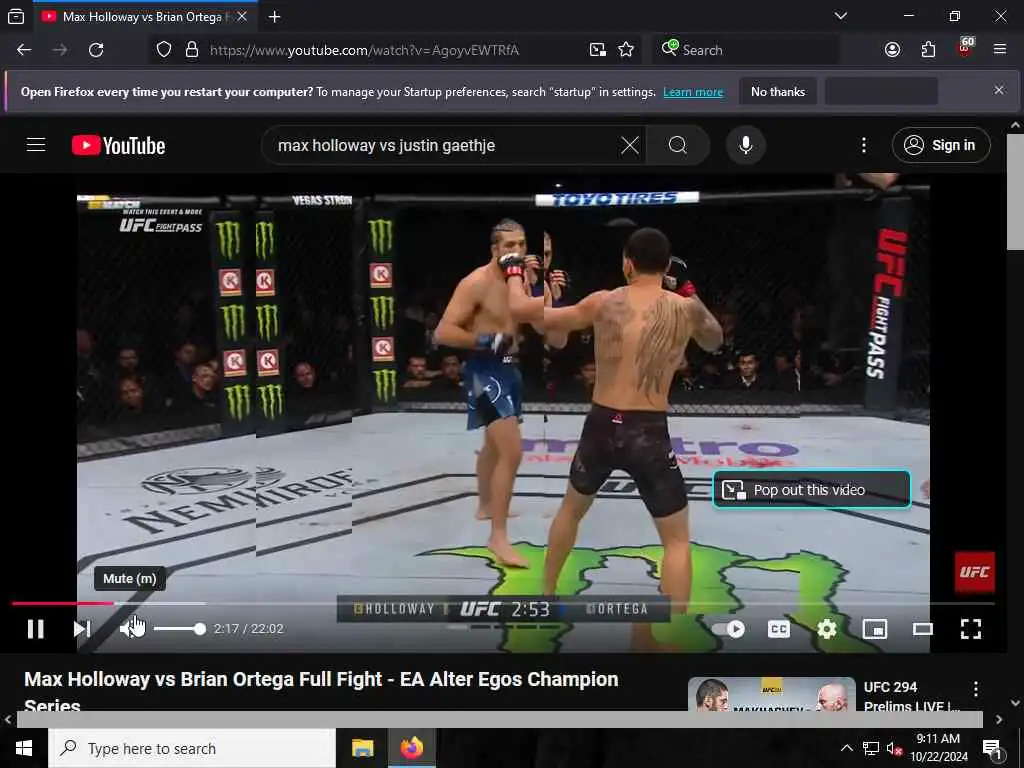This screenshot has width=1024, height=768.
Task: Select the Max Holloway vs Brian Ortega tab
Action: (144, 17)
